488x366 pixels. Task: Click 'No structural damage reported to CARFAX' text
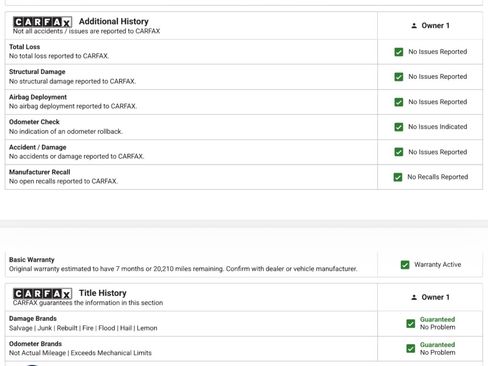click(72, 81)
